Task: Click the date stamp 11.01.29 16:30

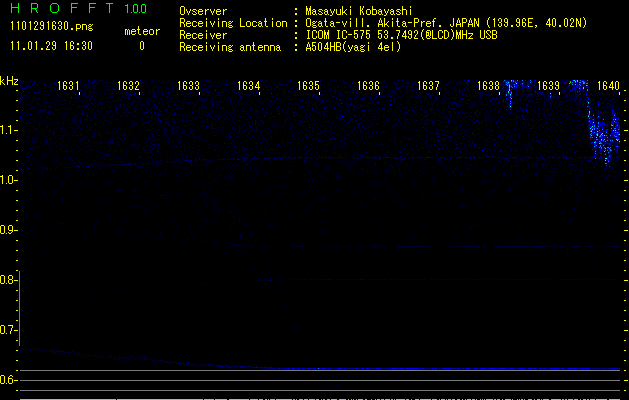Action: [51, 46]
